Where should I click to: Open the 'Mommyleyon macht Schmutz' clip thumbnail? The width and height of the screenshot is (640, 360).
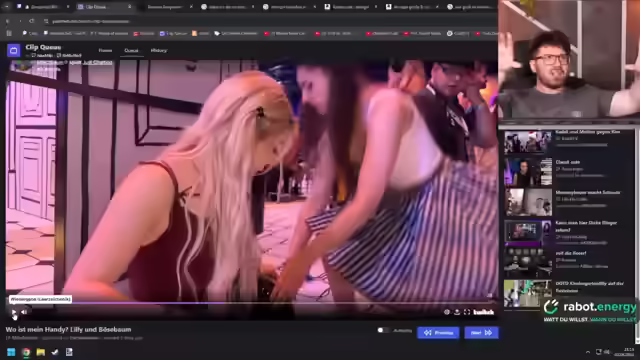527,203
